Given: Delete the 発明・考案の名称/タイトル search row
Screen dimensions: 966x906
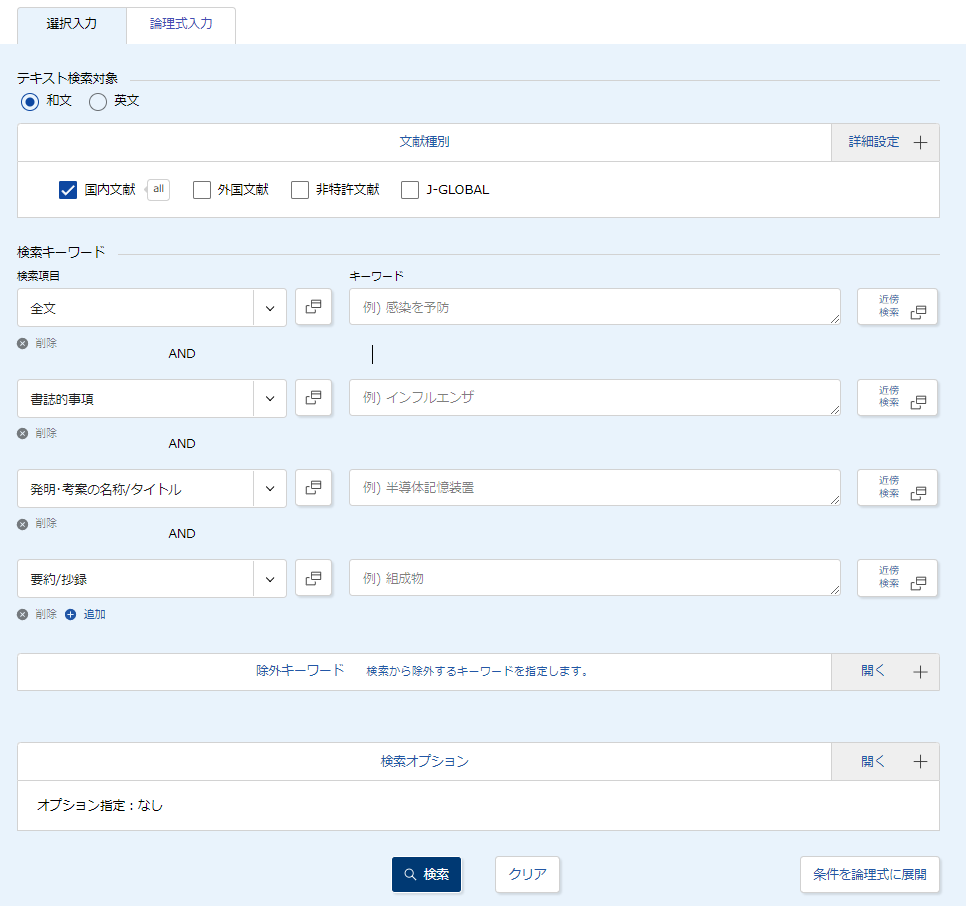Looking at the screenshot, I should pos(38,524).
